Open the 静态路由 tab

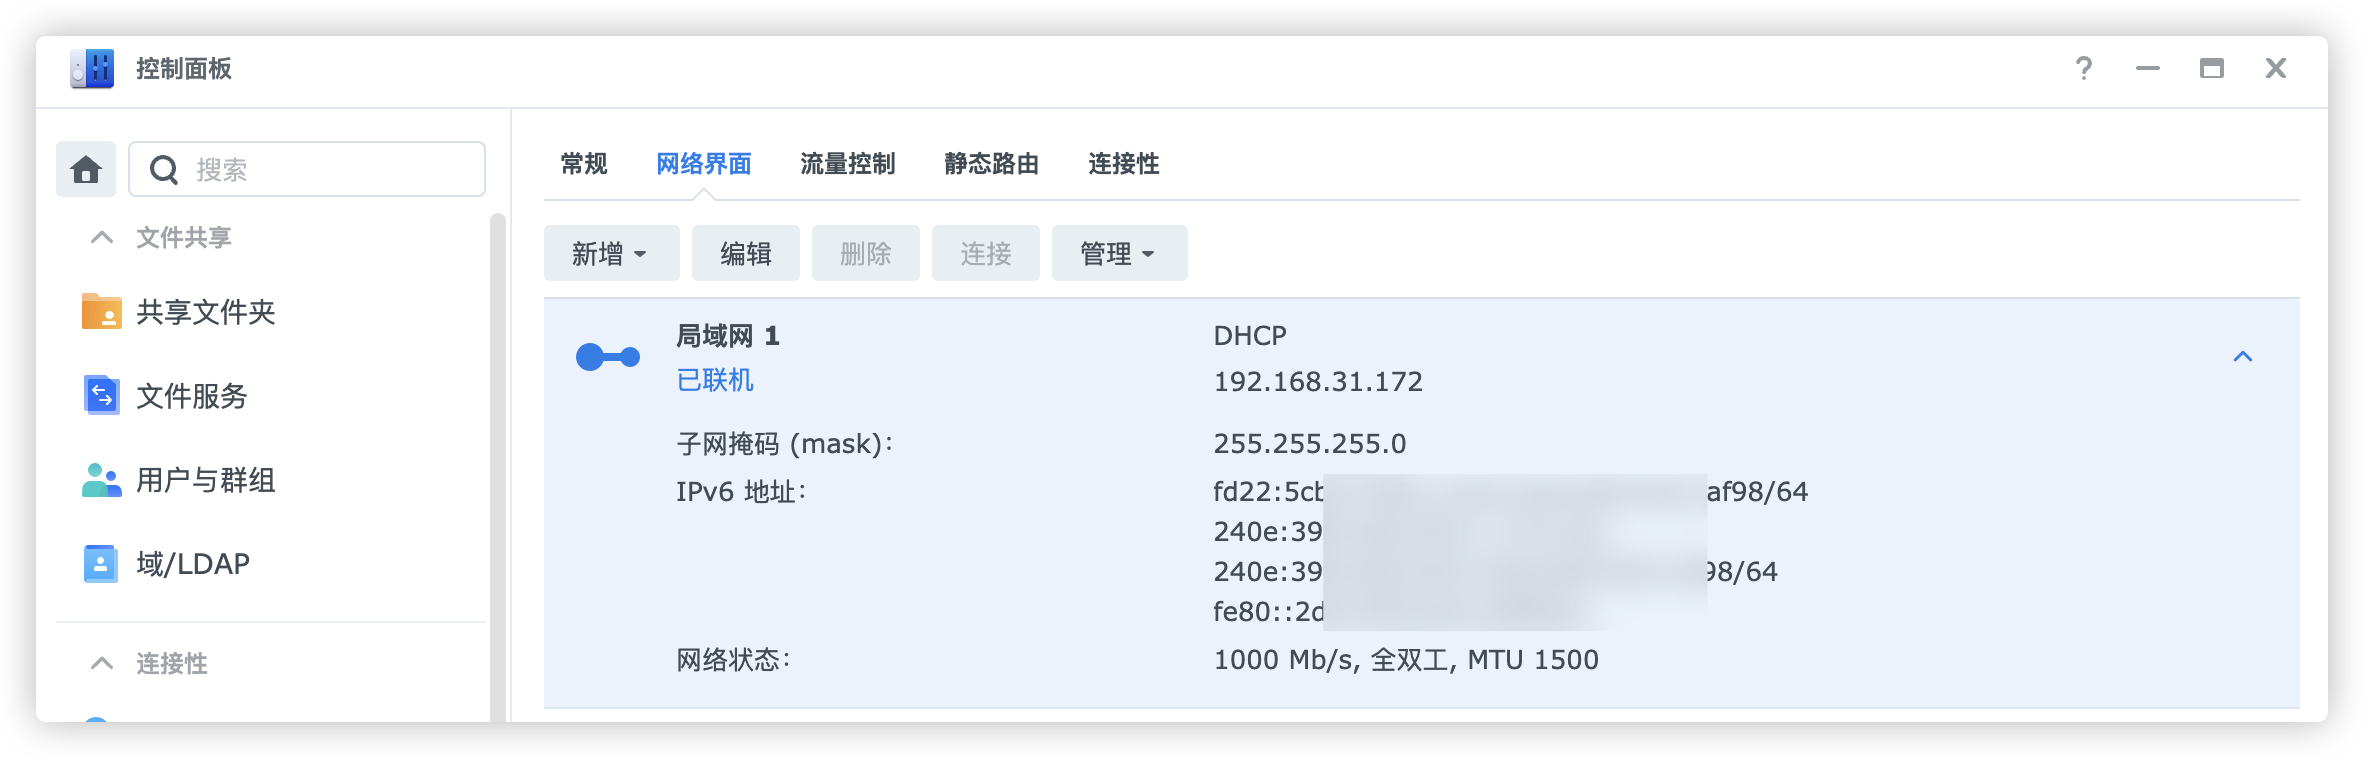pos(991,164)
